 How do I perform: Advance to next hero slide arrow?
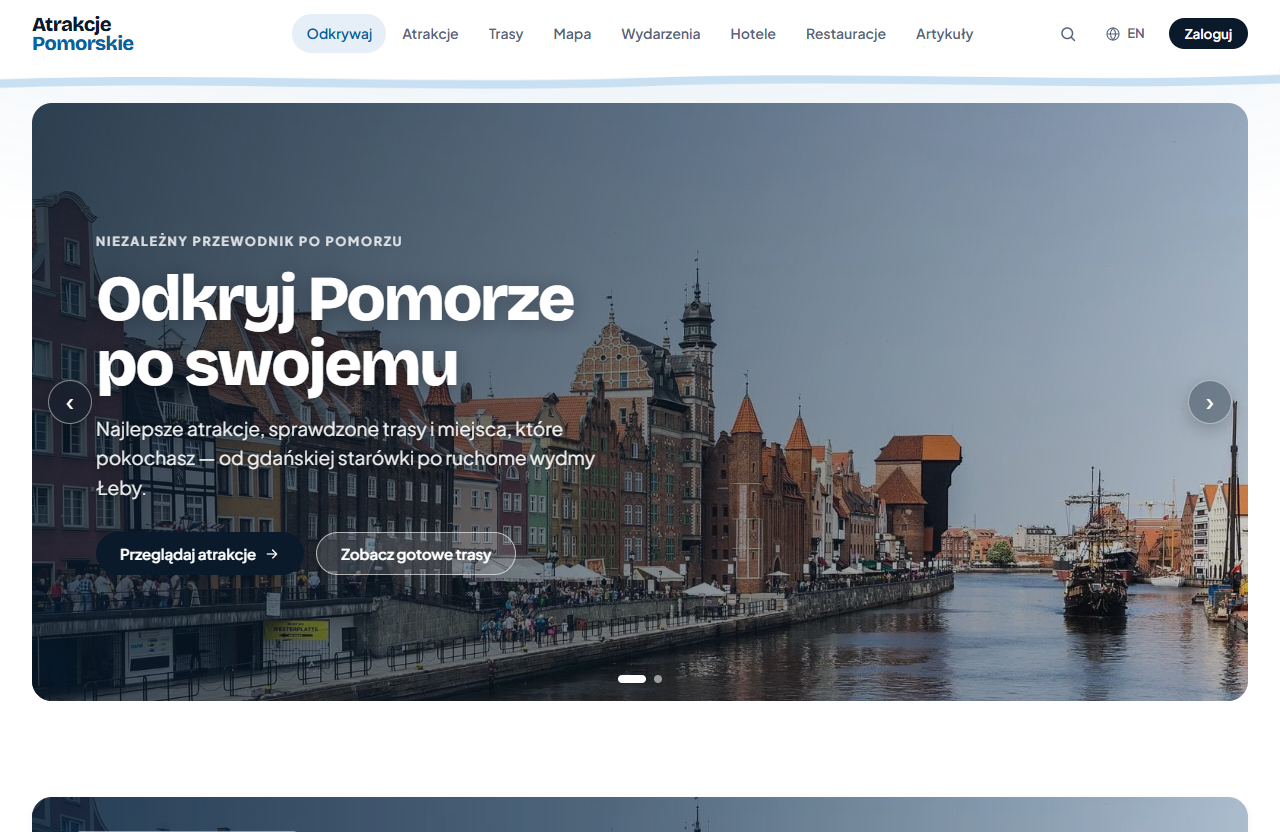point(1210,403)
